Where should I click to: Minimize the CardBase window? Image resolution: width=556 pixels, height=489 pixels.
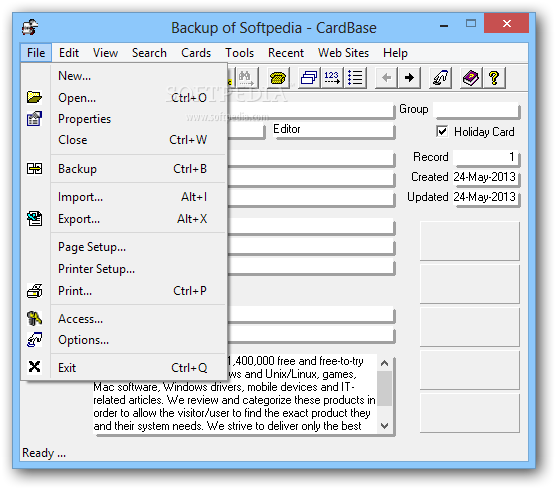click(x=444, y=25)
